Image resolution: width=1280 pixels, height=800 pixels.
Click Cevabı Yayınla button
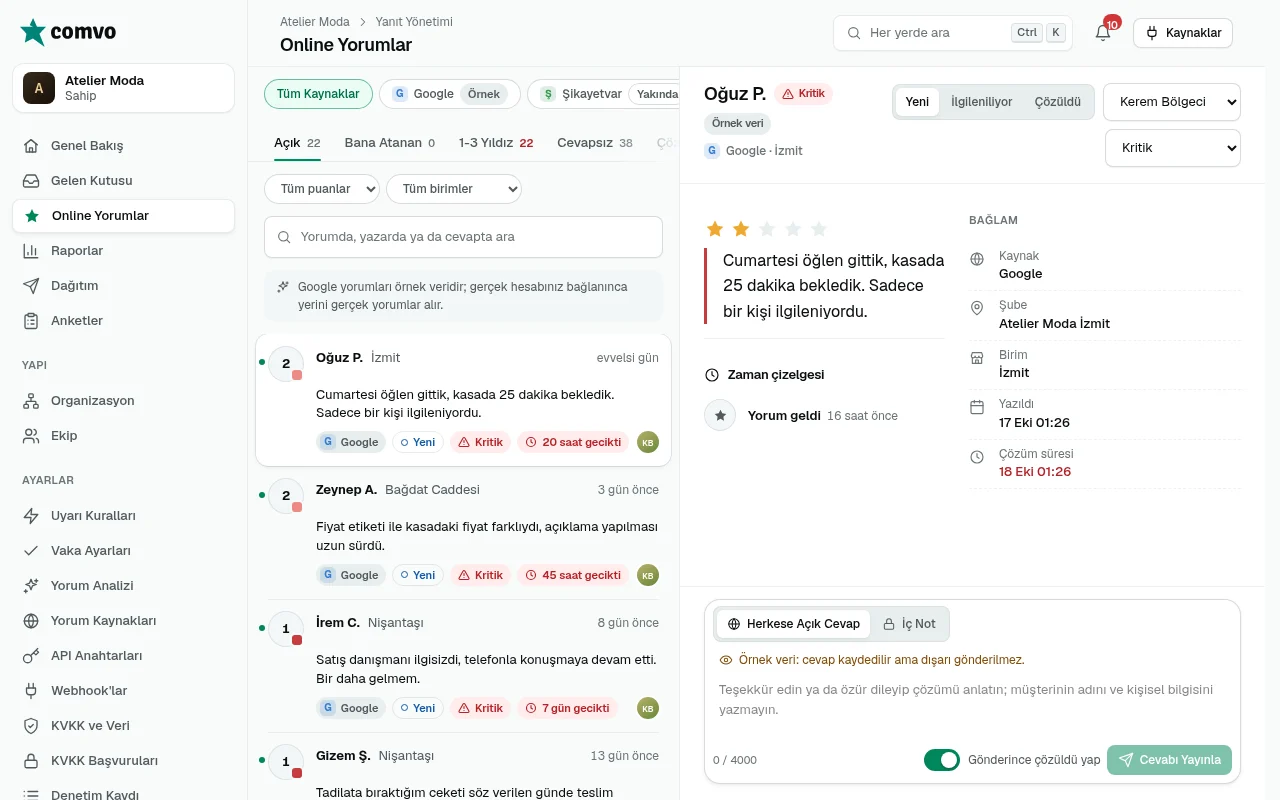(1170, 760)
